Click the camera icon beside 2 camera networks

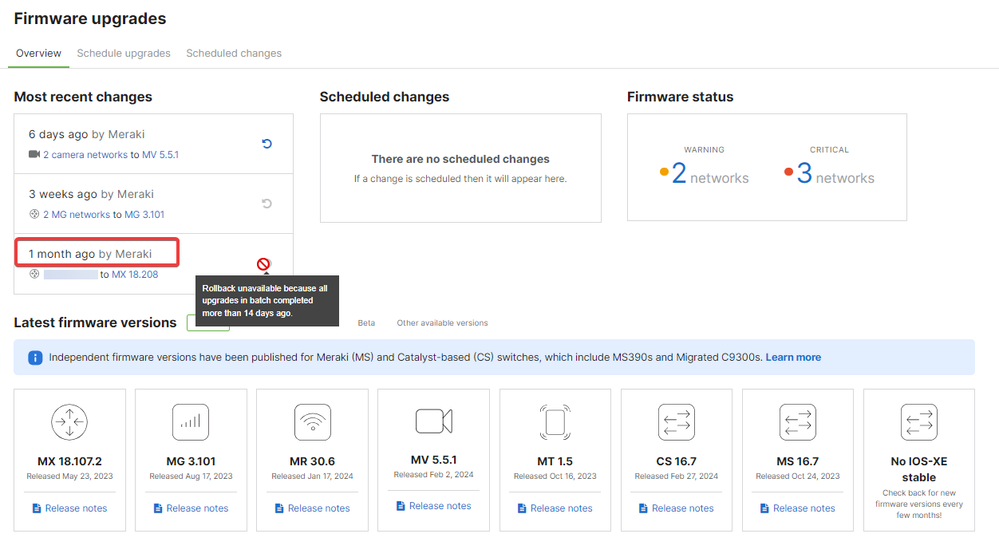pyautogui.click(x=34, y=154)
